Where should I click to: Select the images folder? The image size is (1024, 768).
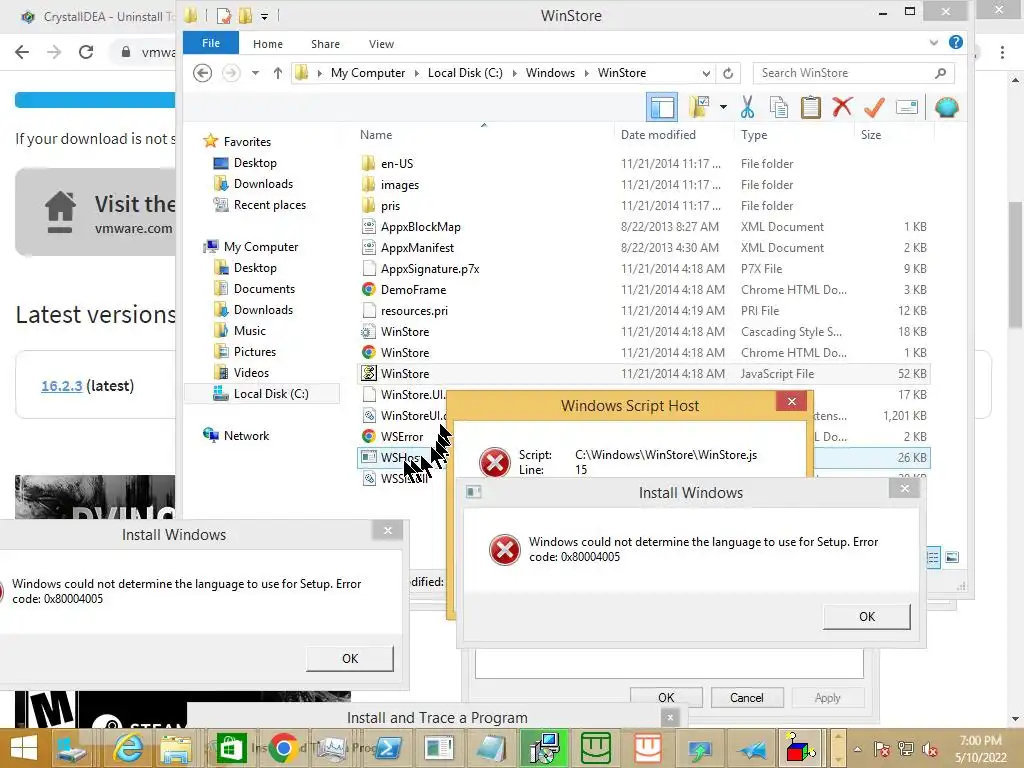(400, 185)
